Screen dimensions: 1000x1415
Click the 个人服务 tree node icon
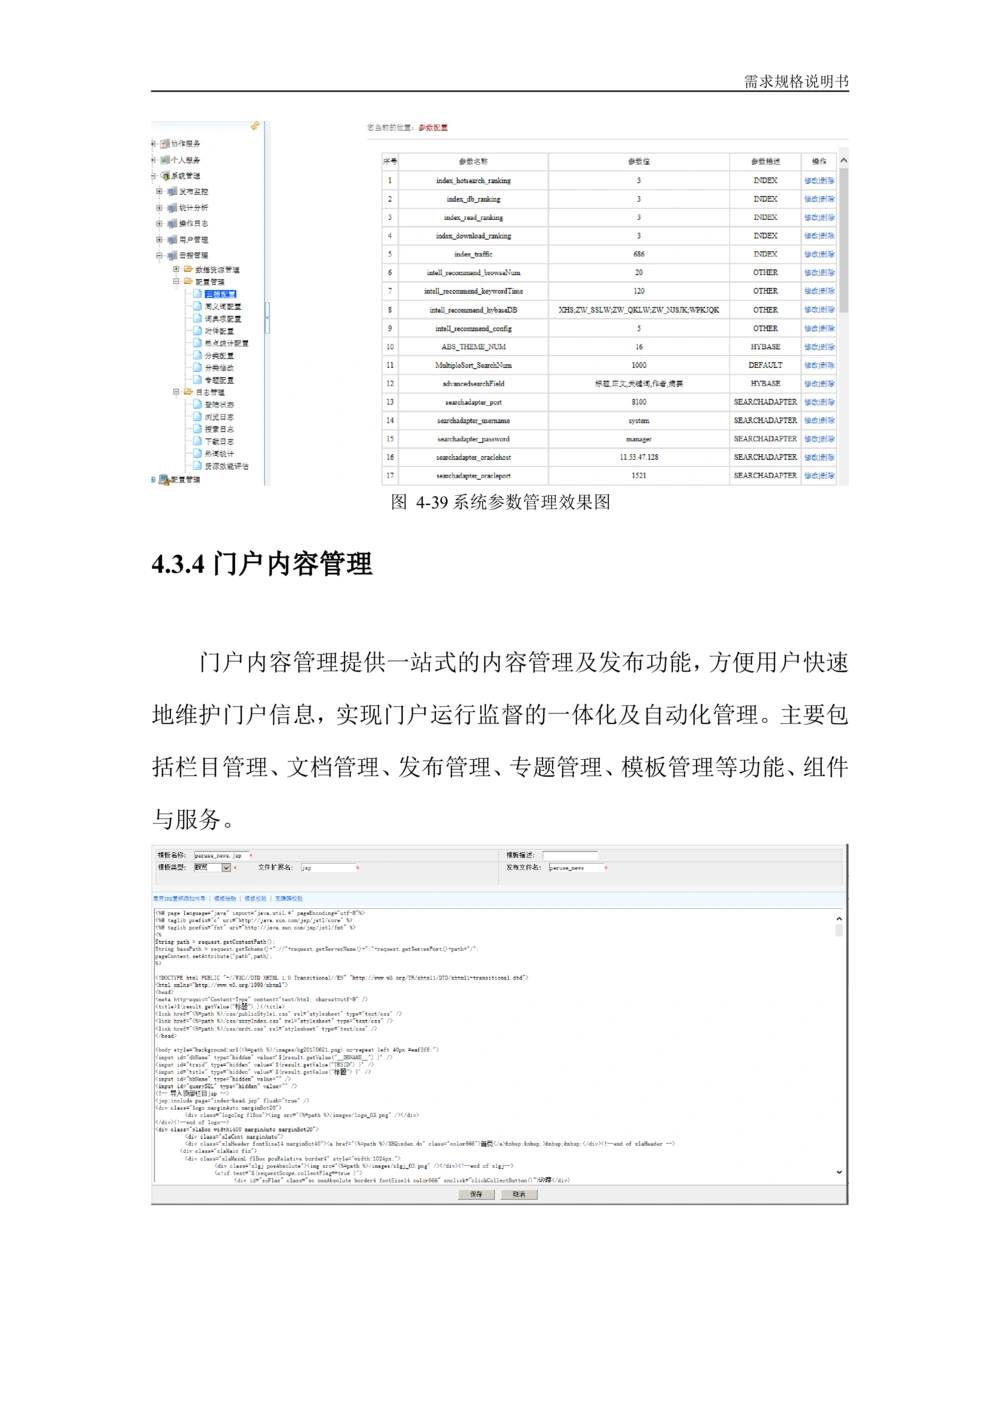[x=164, y=160]
